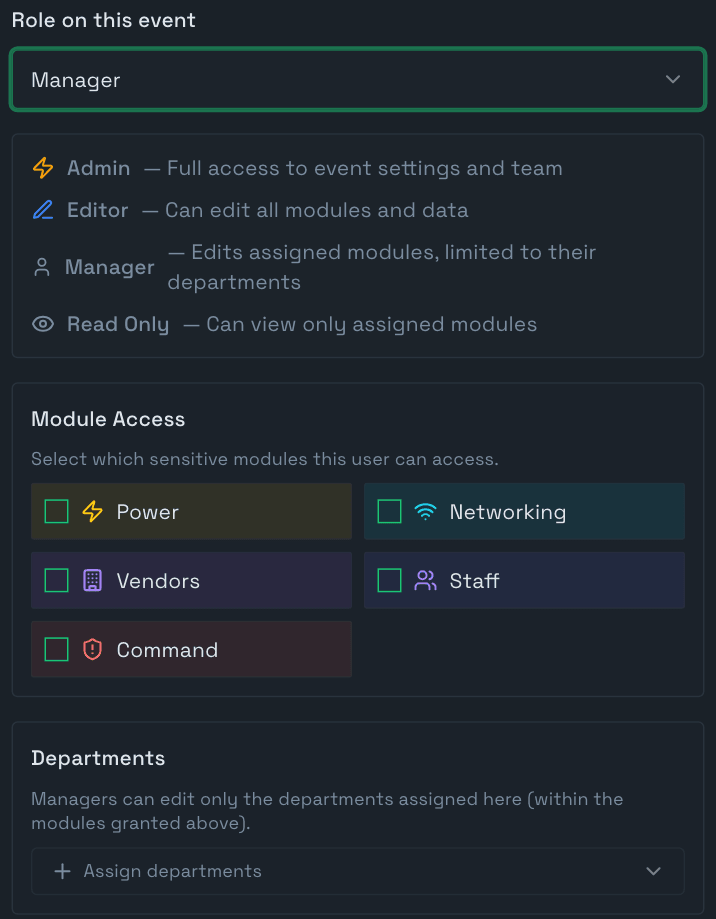Click the Networking module label
The image size is (716, 919).
click(507, 512)
